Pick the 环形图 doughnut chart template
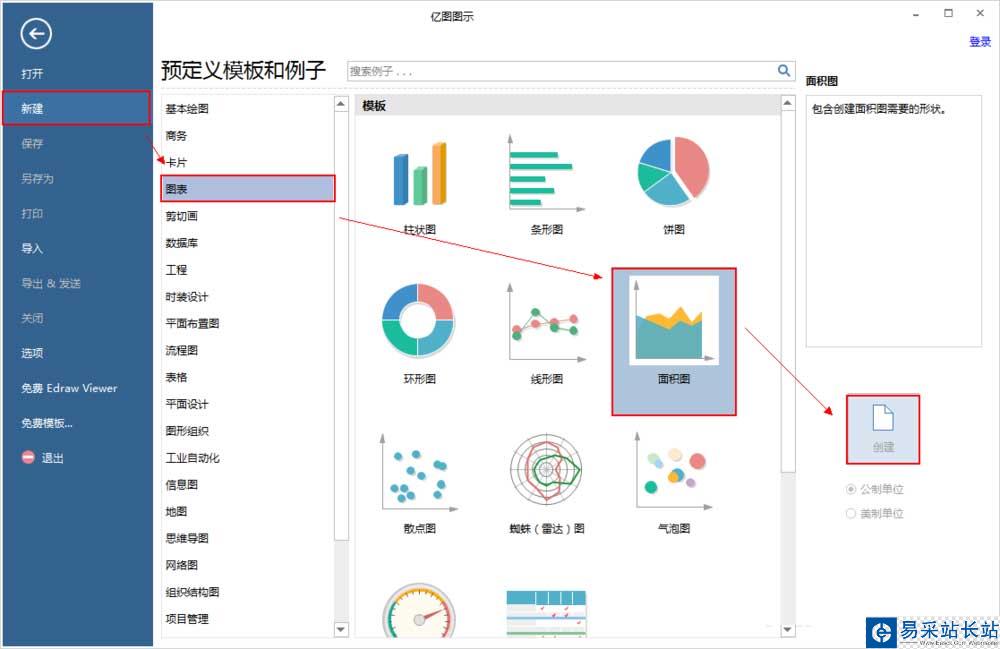The width and height of the screenshot is (1000, 649). [x=419, y=333]
